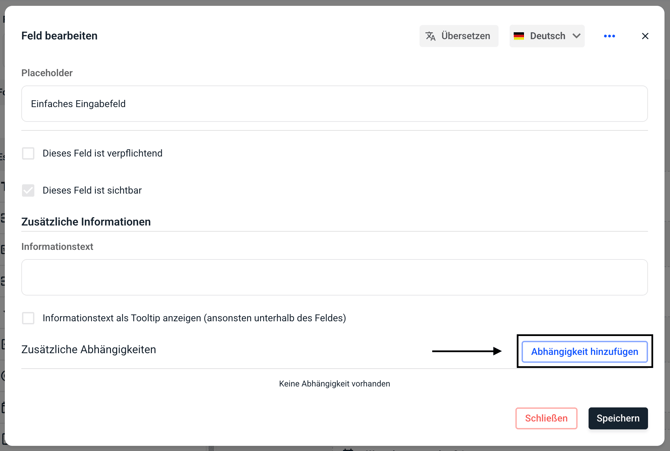Viewport: 670px width, 451px height.
Task: Click the arrow pointing to Abhängigkeit hinzufügen
Action: pyautogui.click(x=466, y=351)
